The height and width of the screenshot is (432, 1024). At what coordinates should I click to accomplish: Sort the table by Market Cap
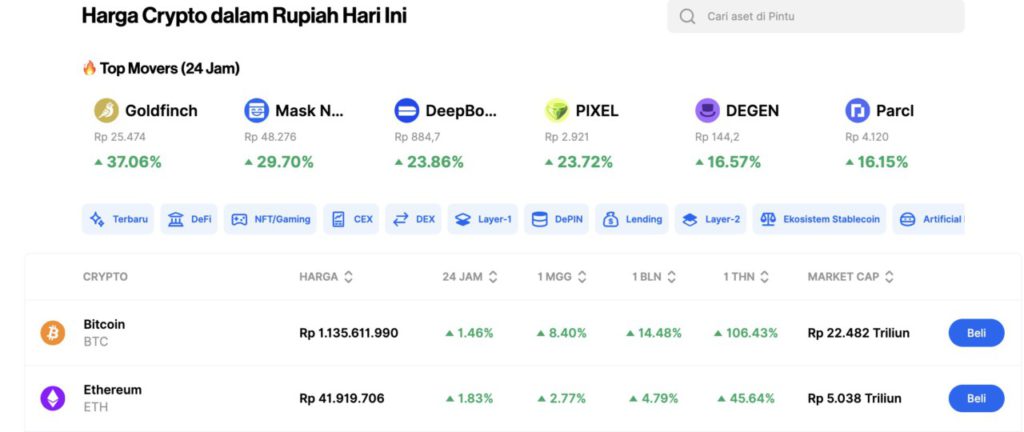851,277
